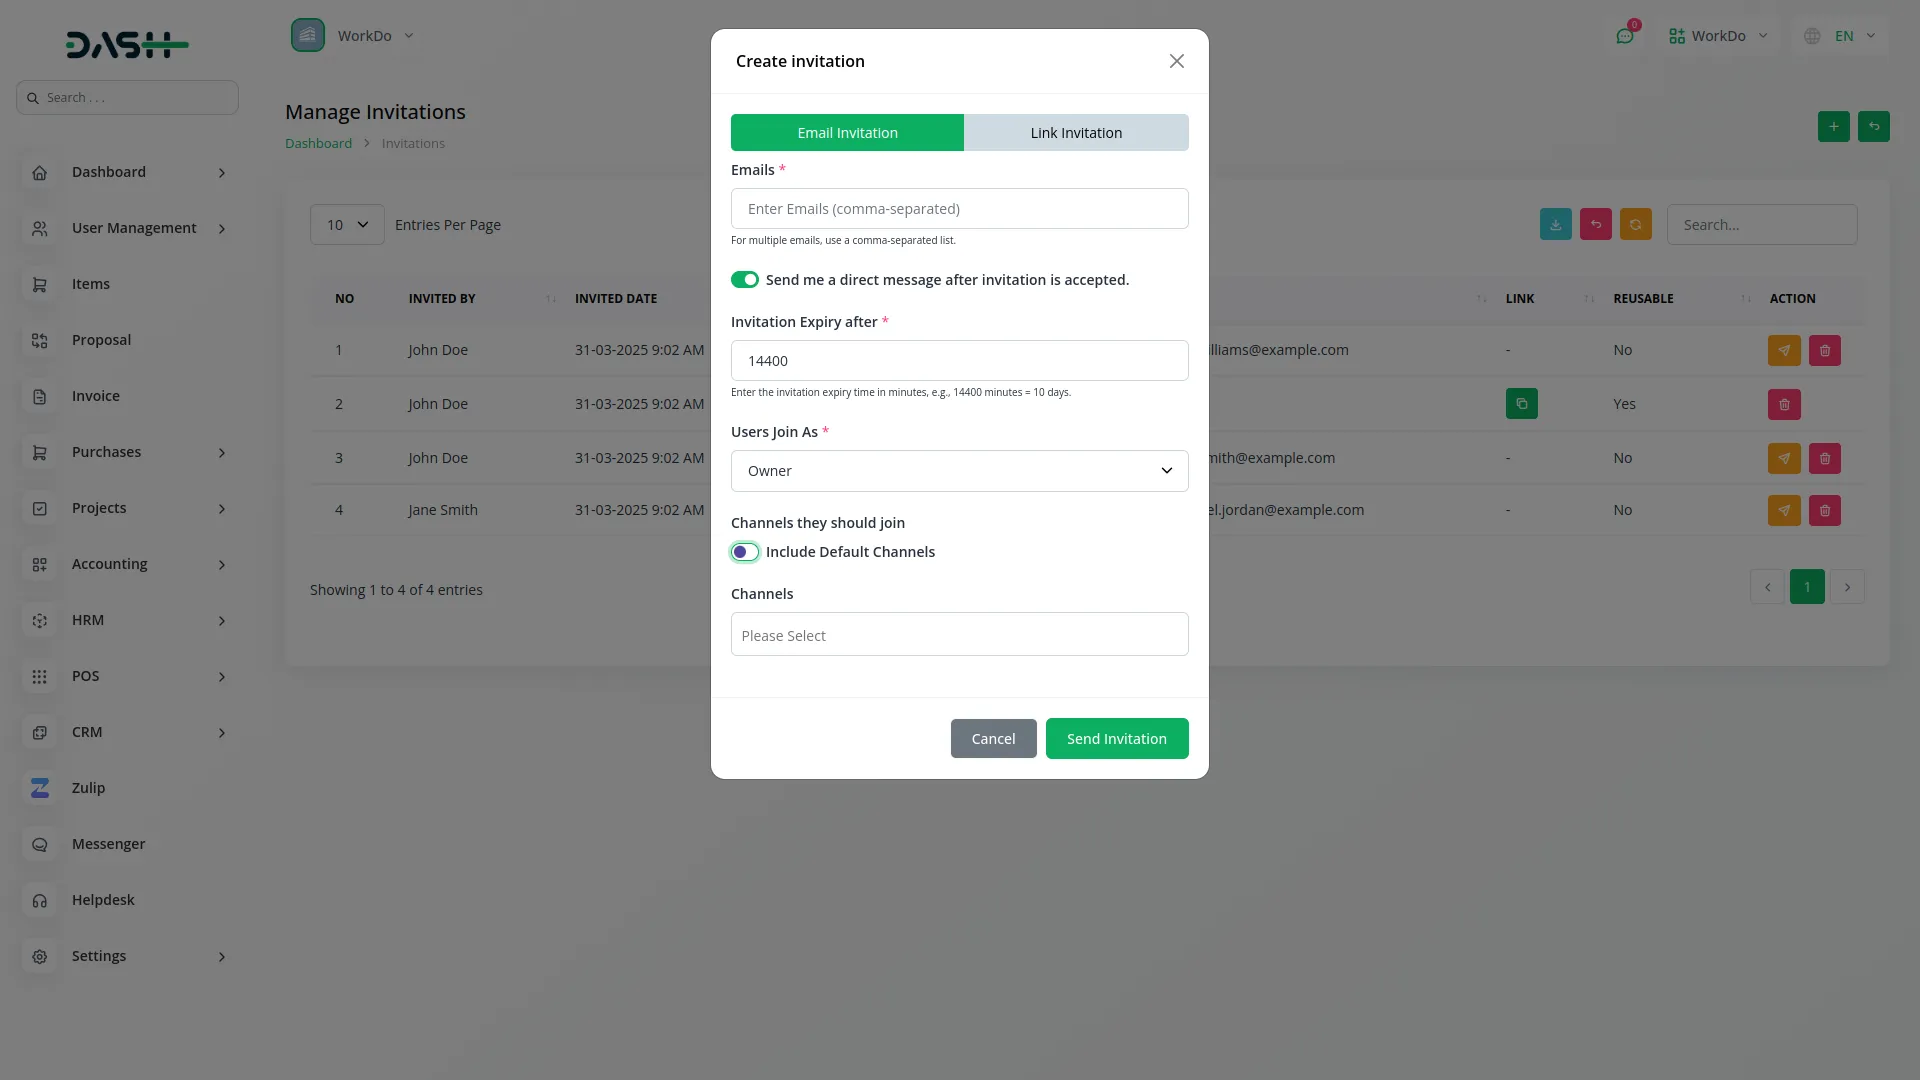Click the blue download icon above the table
Image resolution: width=1920 pixels, height=1080 pixels.
[x=1555, y=225]
